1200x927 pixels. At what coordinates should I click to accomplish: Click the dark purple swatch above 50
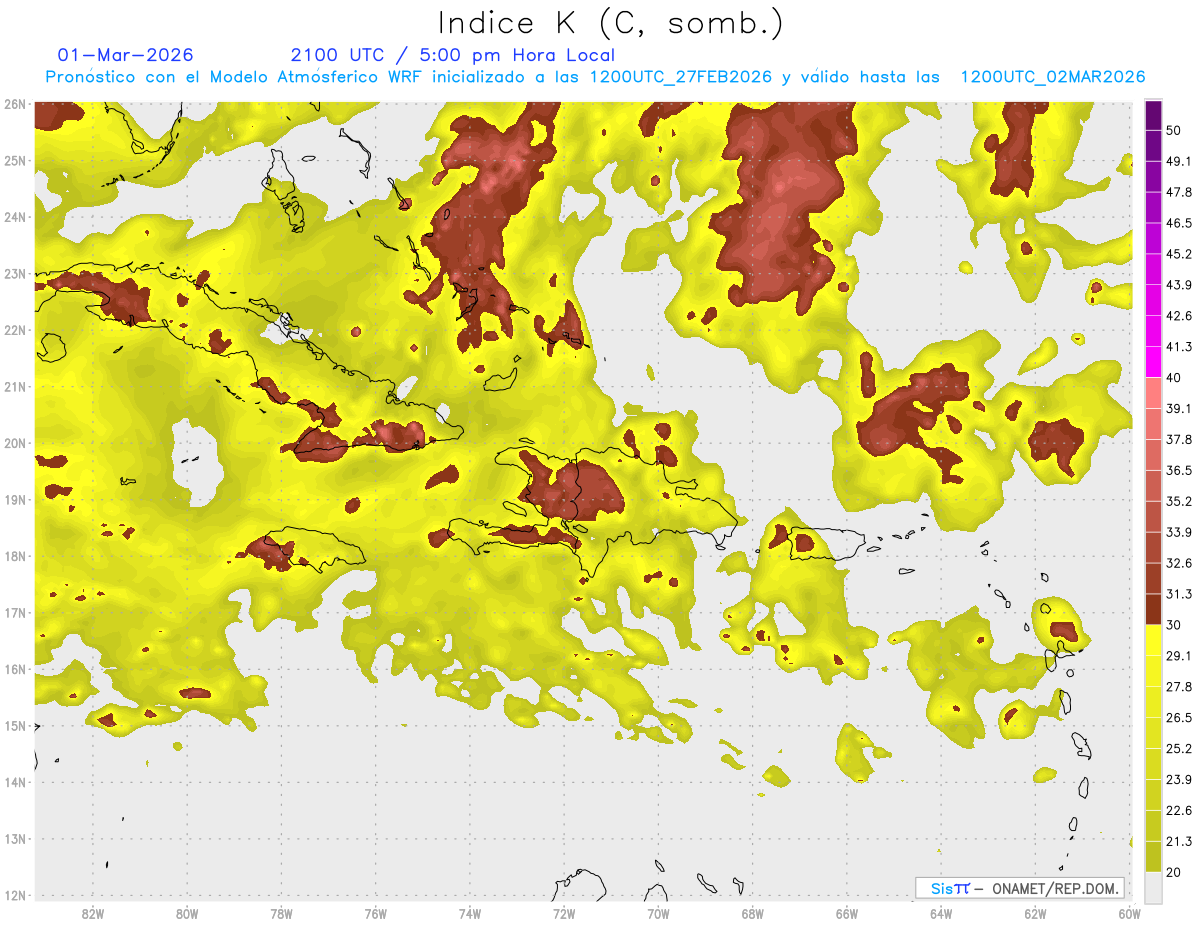pyautogui.click(x=1153, y=116)
